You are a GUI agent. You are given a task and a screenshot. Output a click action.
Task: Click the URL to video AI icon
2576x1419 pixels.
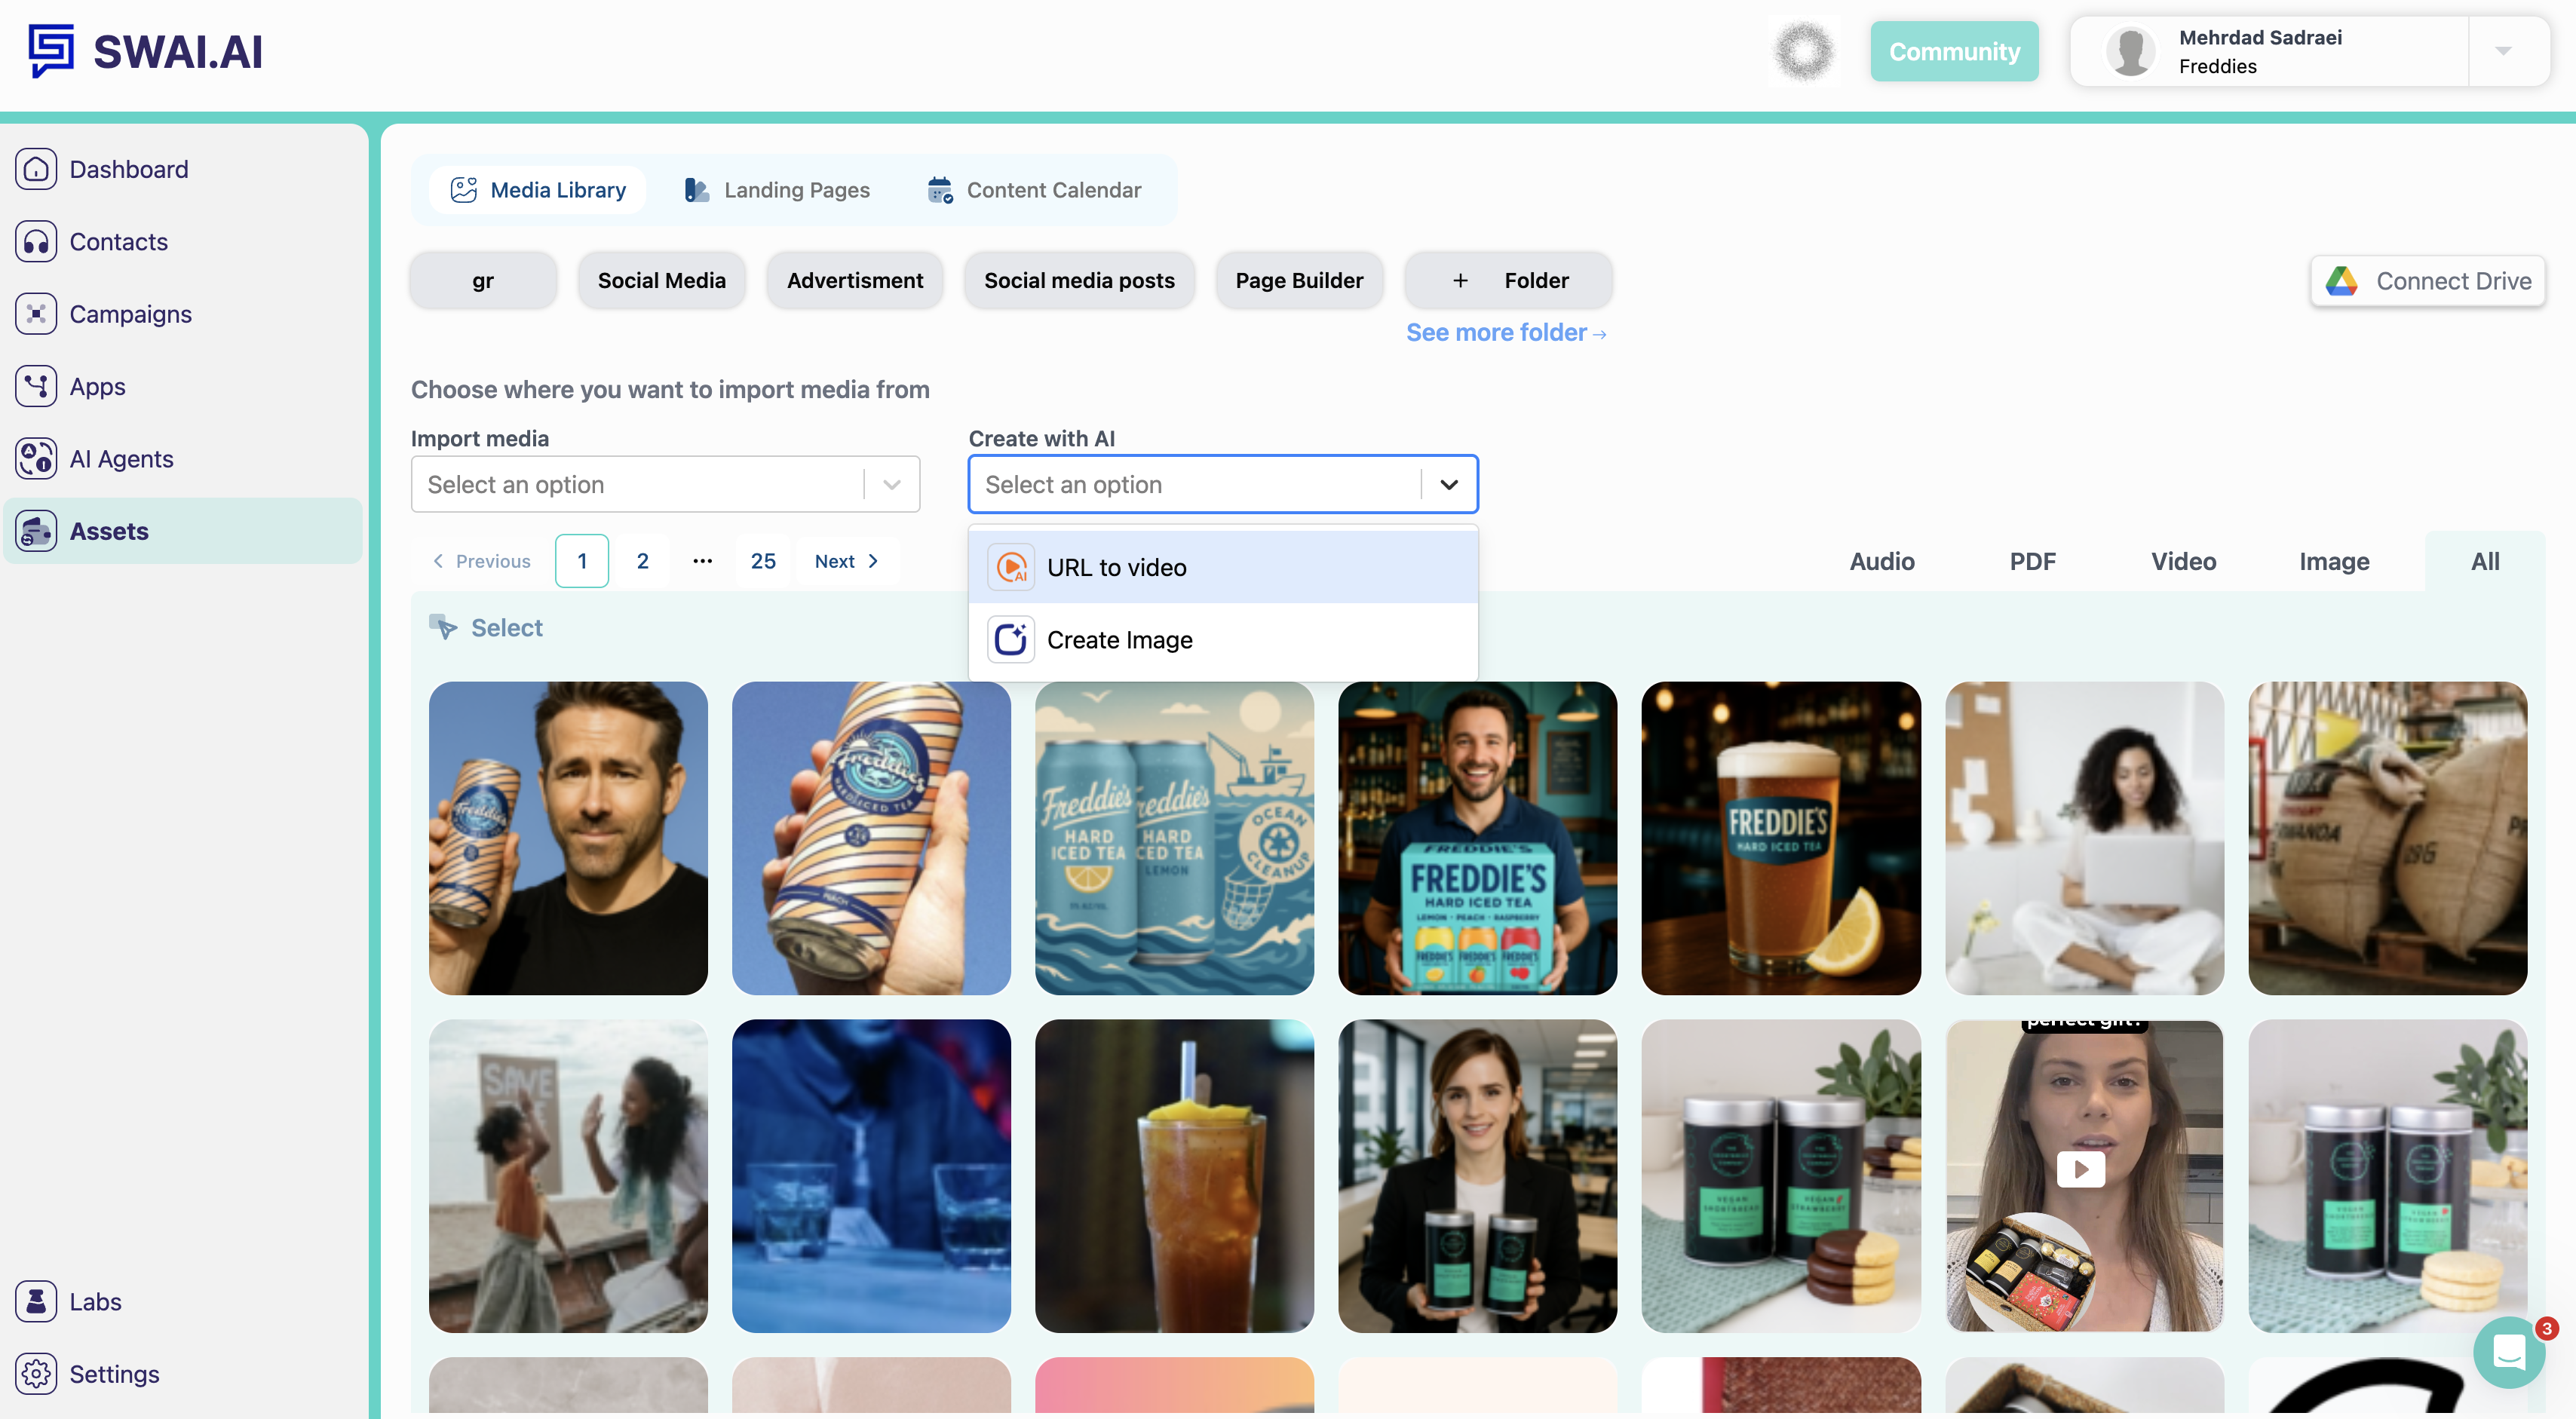1011,567
